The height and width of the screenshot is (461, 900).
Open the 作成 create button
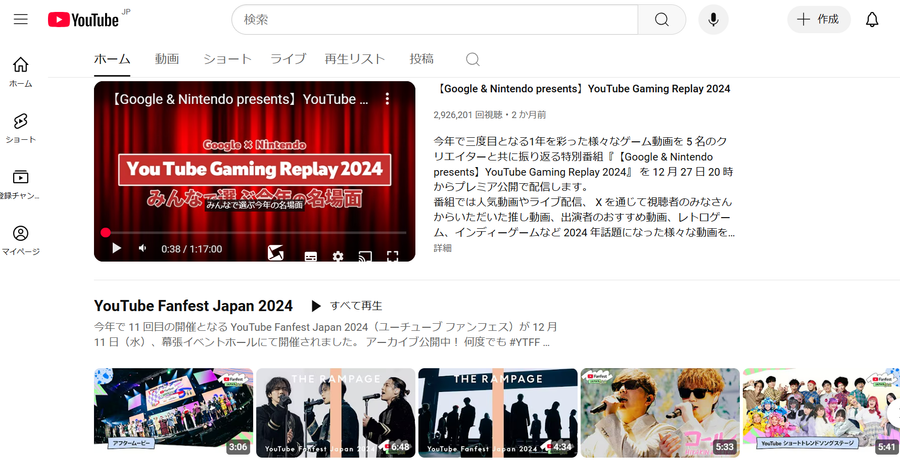click(818, 20)
